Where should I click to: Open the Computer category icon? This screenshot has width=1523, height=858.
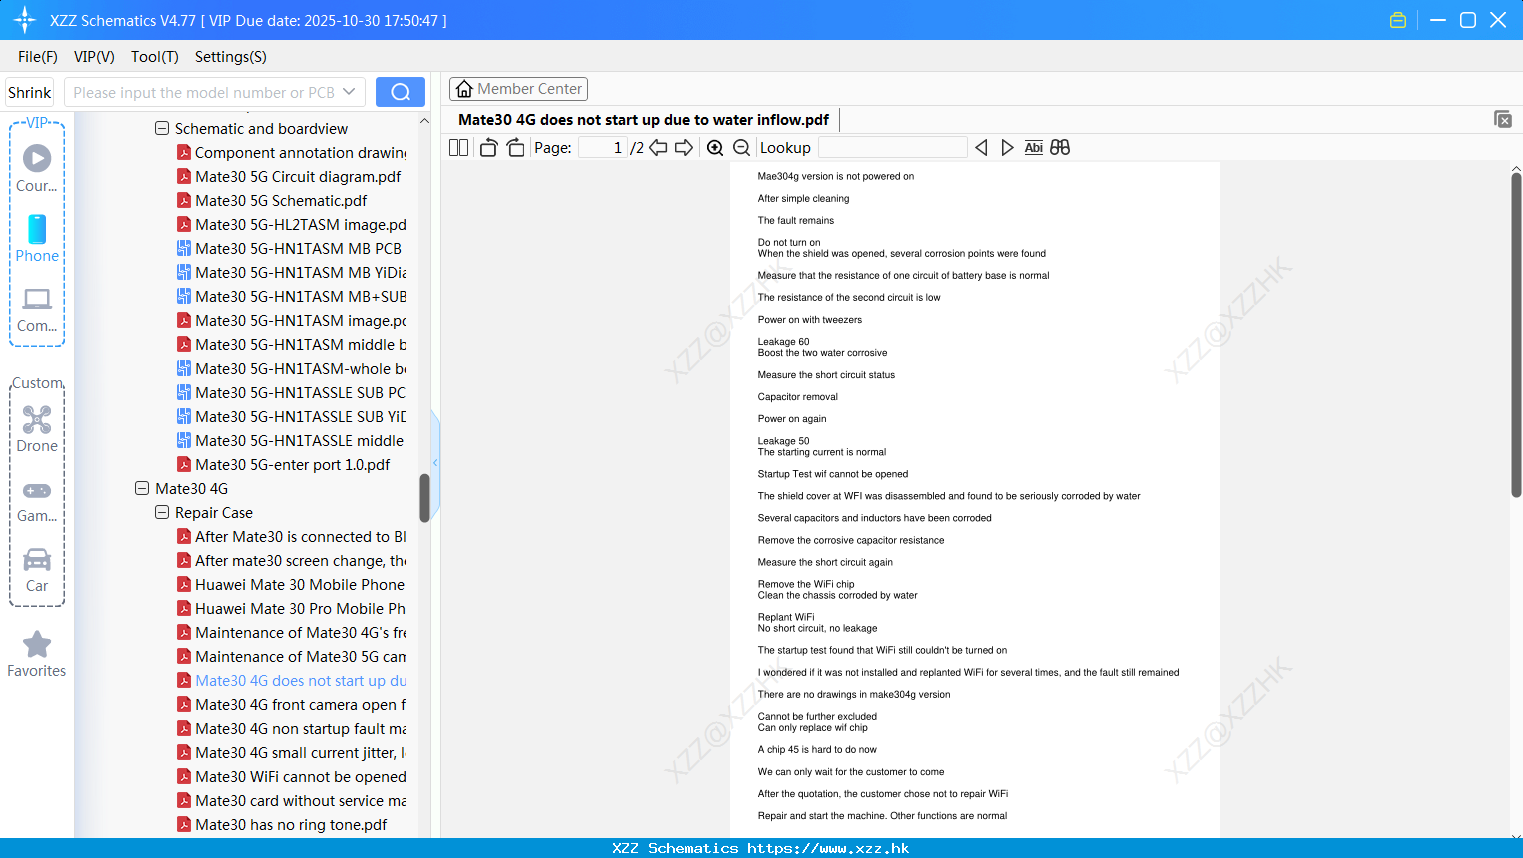pos(37,310)
